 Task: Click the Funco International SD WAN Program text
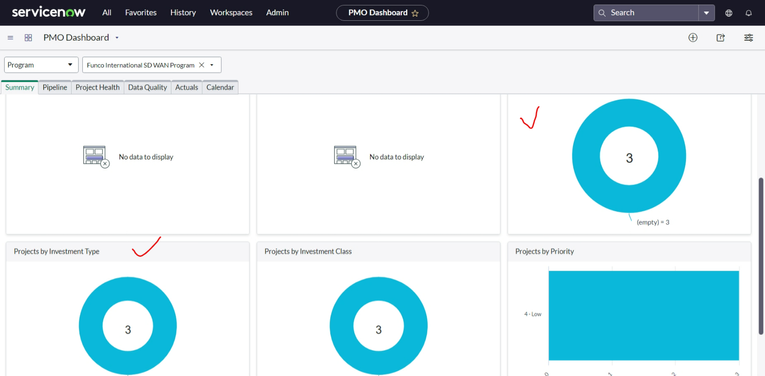141,65
